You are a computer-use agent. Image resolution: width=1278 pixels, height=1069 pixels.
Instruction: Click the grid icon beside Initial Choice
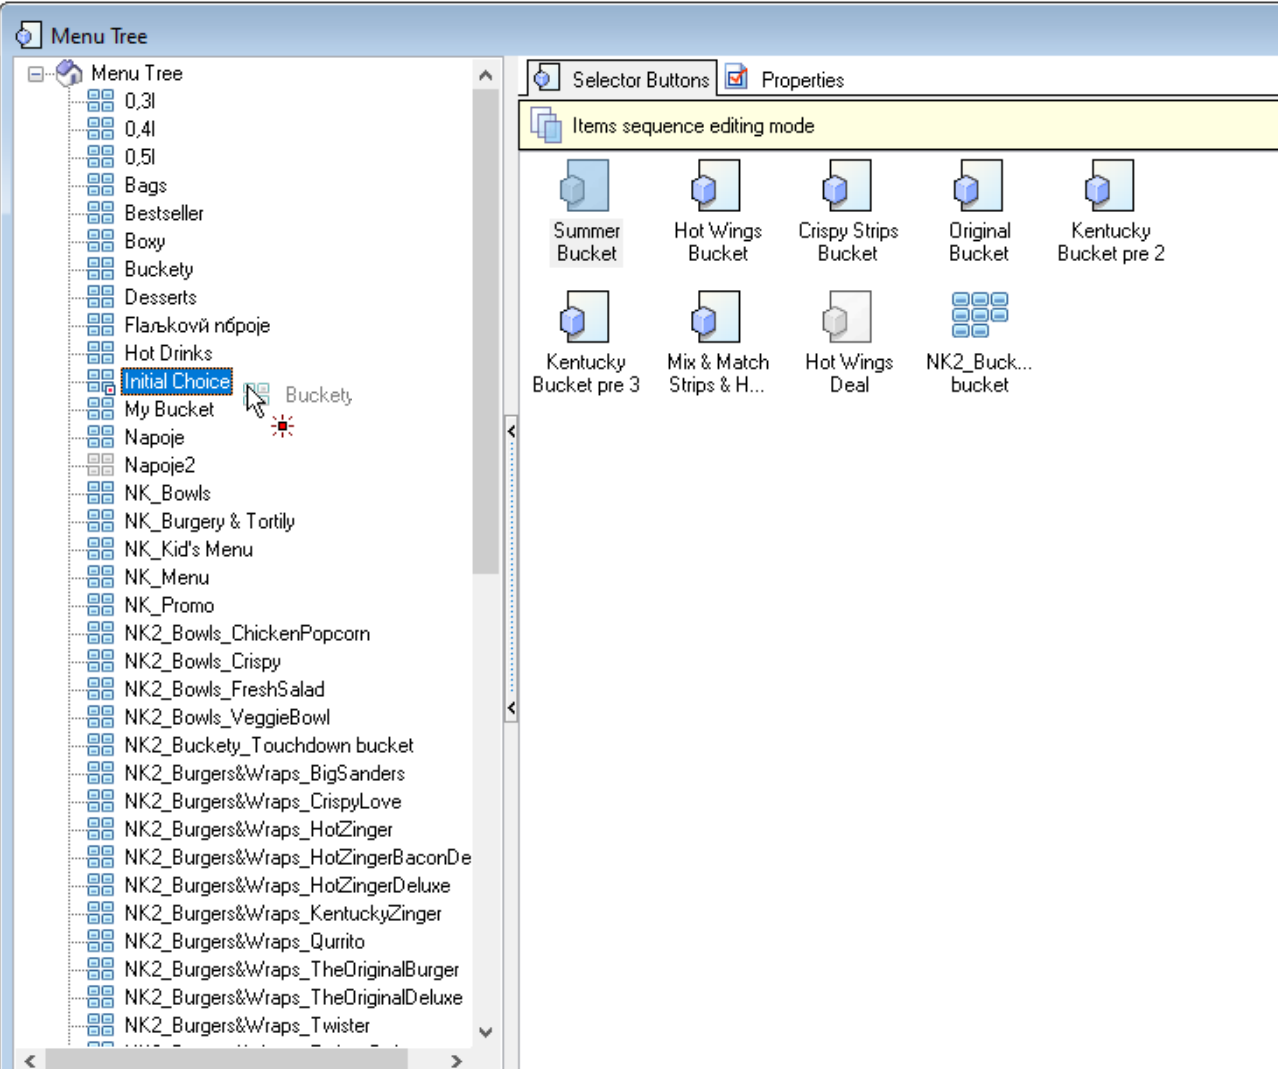click(x=100, y=381)
